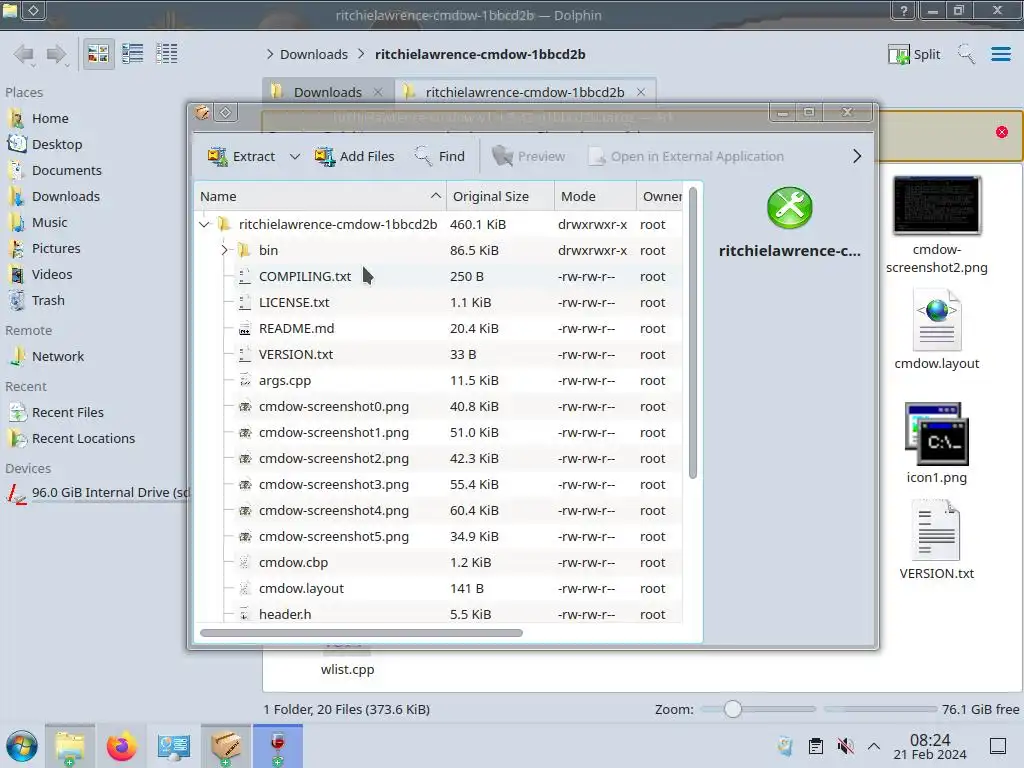Expand the bin folder in archive
The width and height of the screenshot is (1024, 768).
225,250
